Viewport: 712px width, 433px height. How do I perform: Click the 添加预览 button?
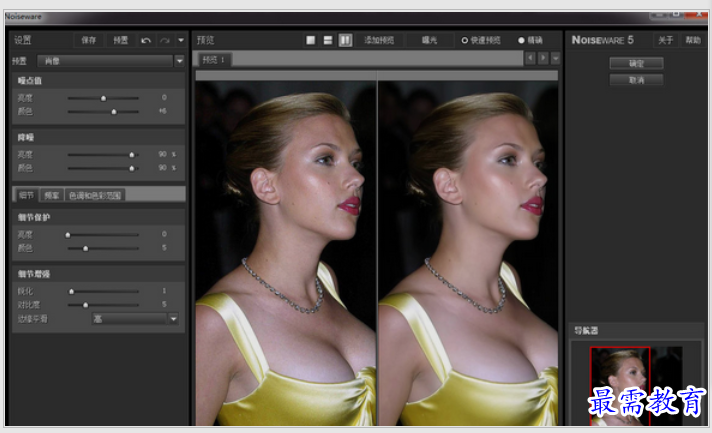point(379,40)
